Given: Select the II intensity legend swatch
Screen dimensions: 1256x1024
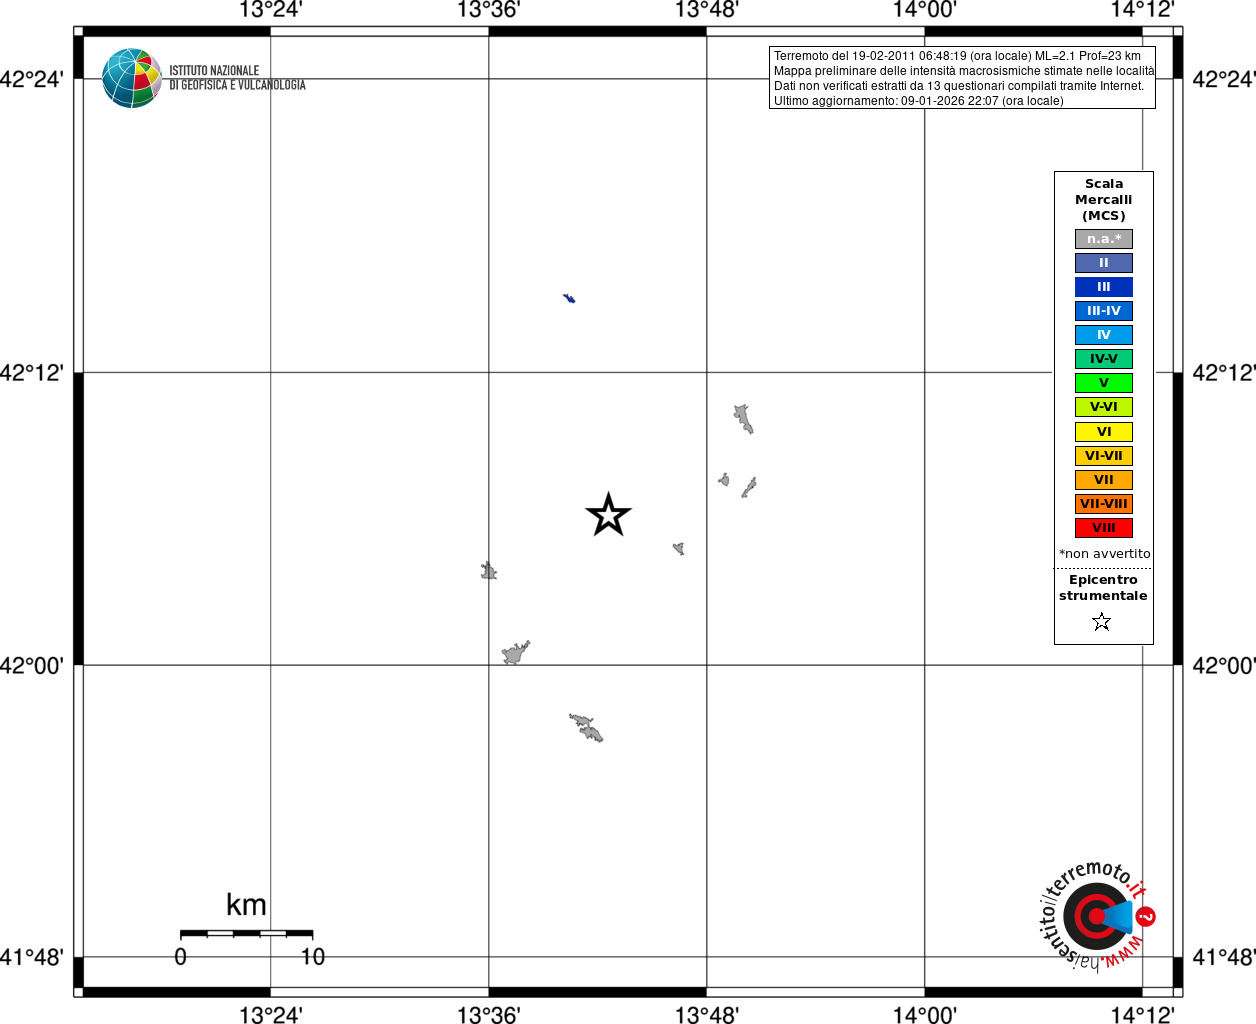Looking at the screenshot, I should coord(1104,263).
